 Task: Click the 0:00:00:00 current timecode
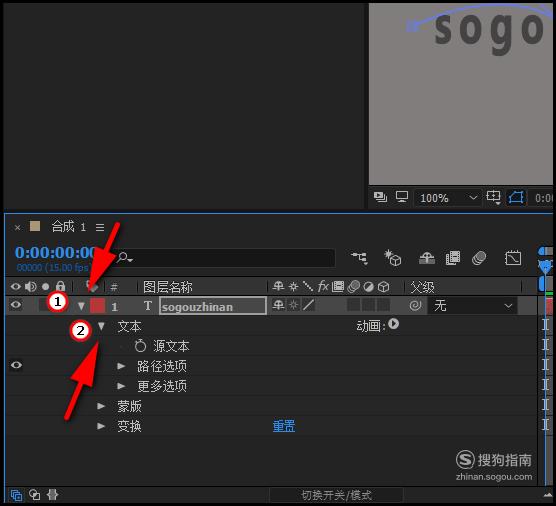(x=55, y=252)
